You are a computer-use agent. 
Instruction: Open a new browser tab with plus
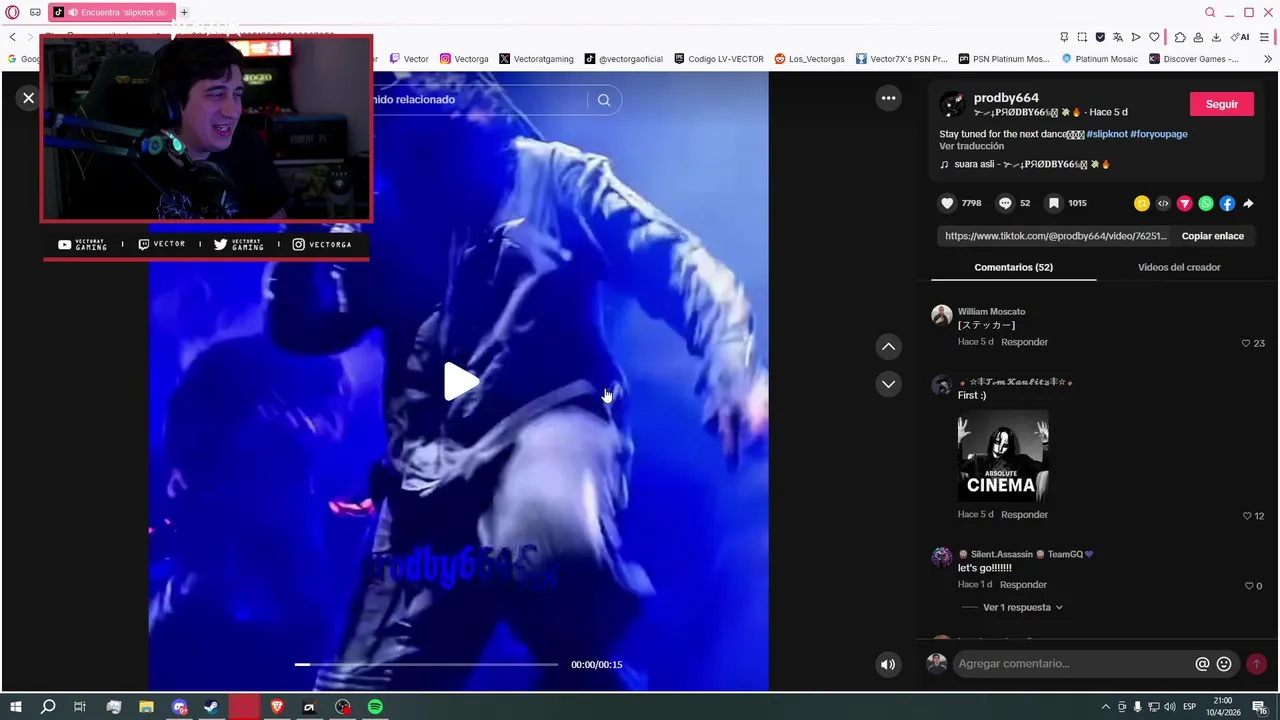point(184,12)
